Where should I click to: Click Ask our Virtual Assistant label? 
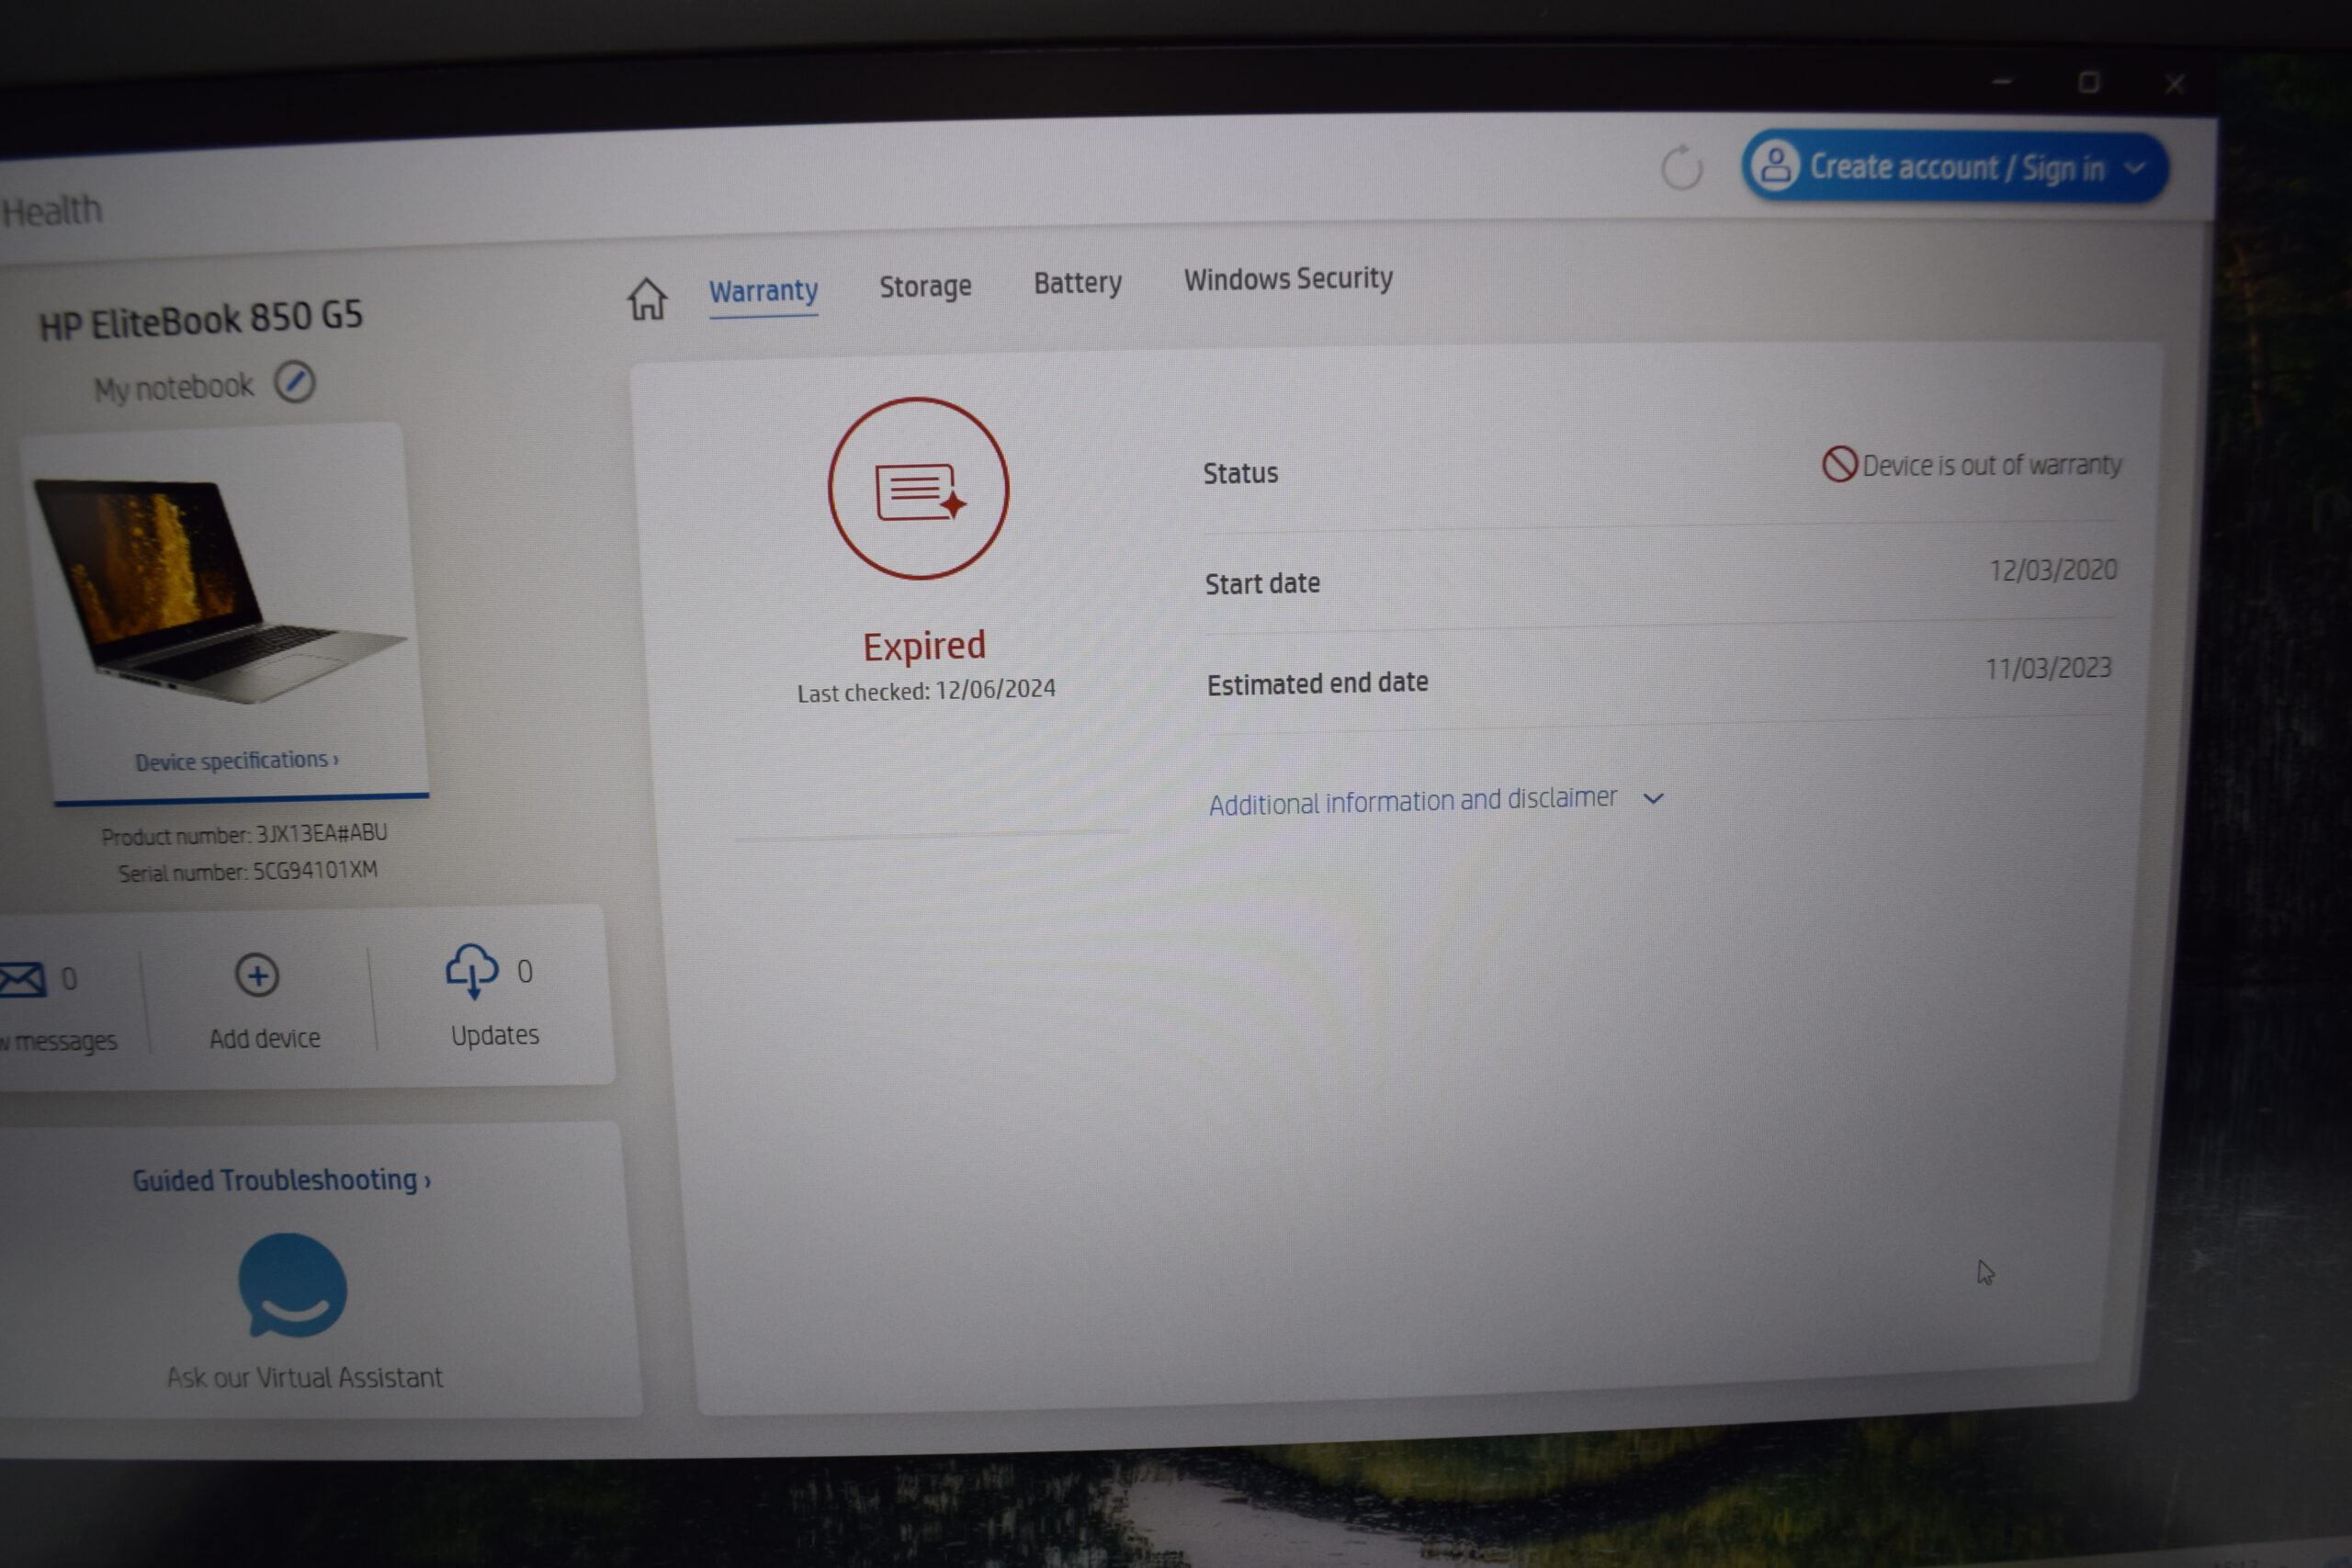[x=304, y=1377]
